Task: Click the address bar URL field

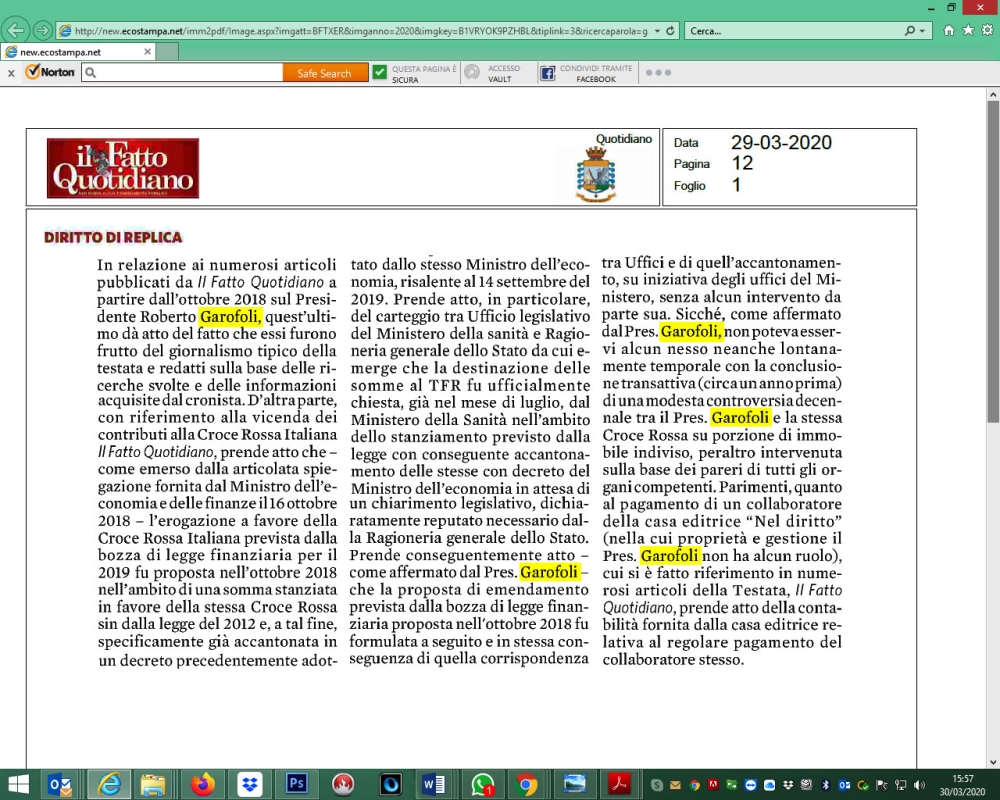Action: pyautogui.click(x=360, y=31)
